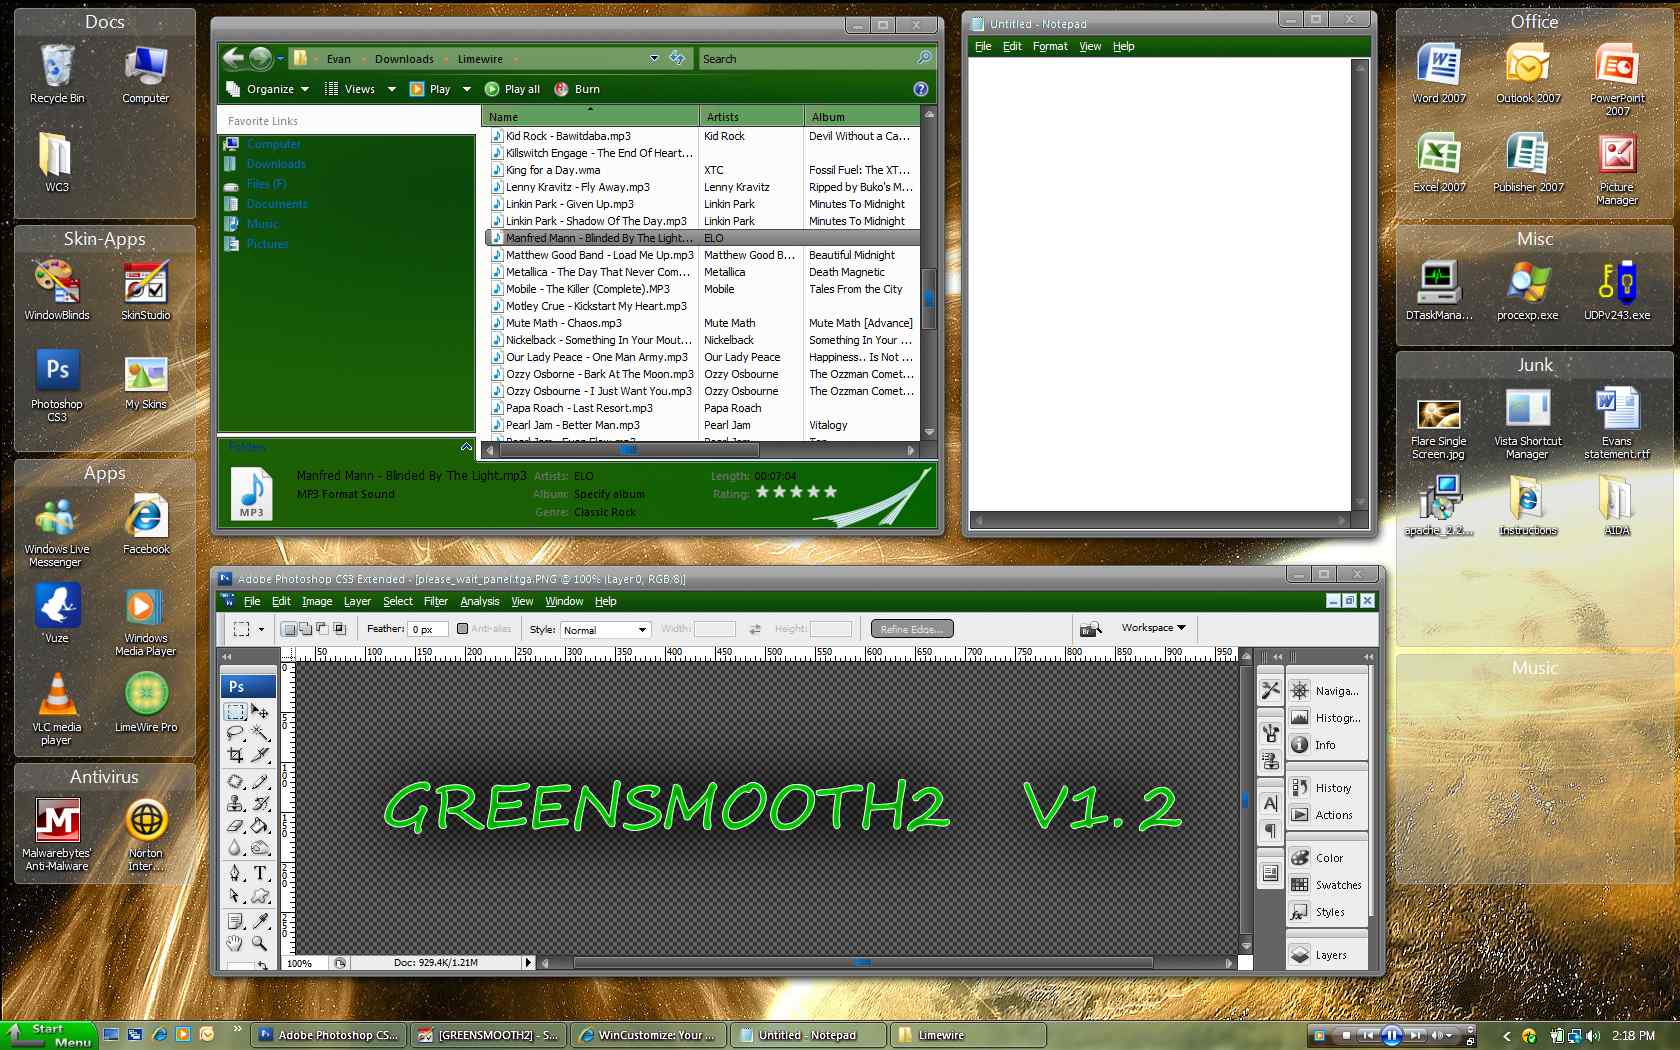Select the Clone Stamp tool

[236, 803]
